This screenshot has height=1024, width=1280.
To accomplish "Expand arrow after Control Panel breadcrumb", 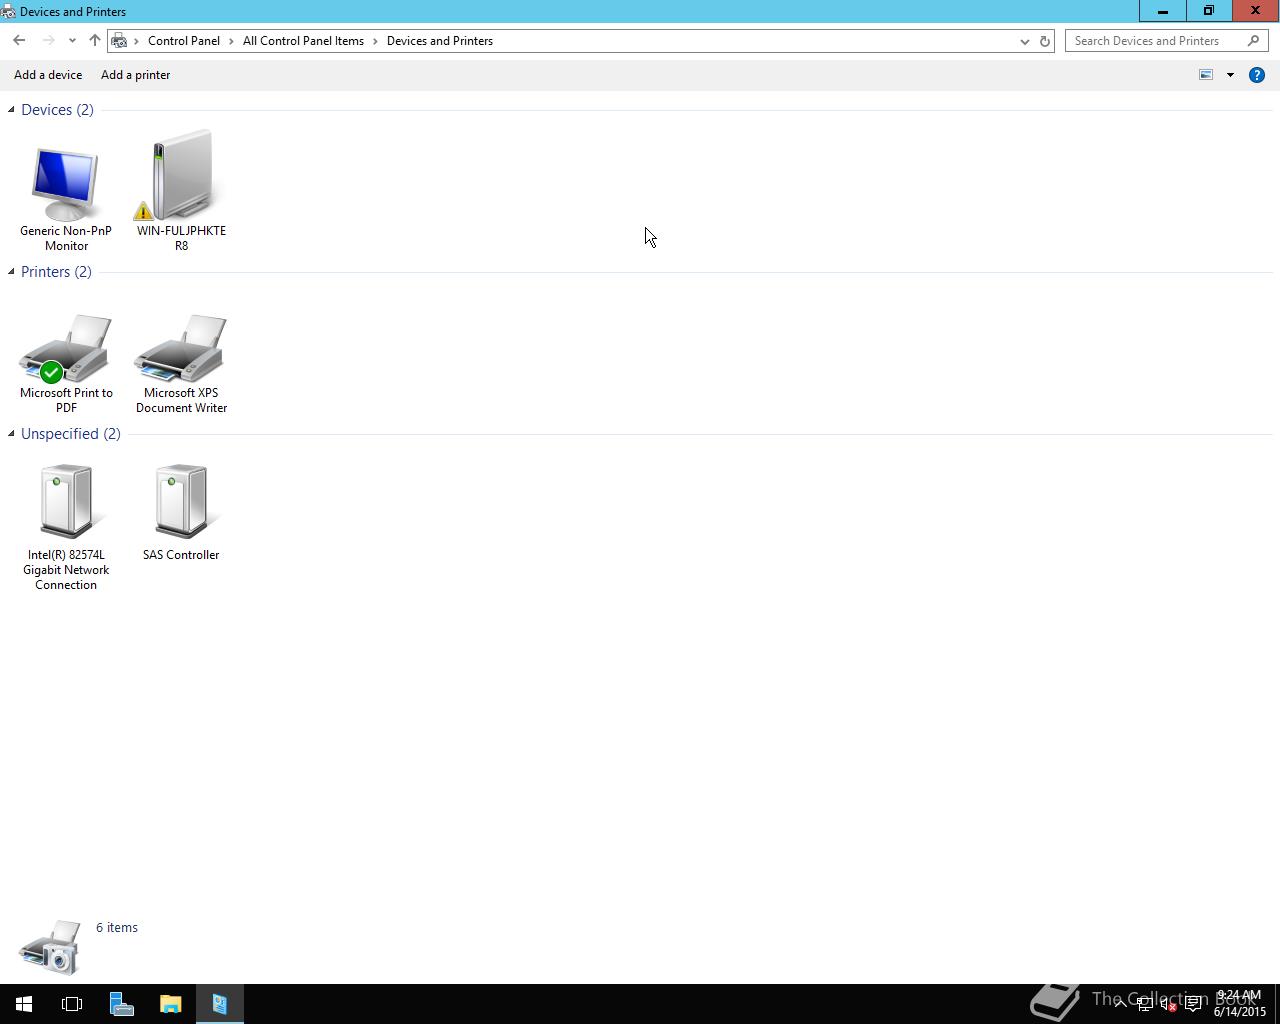I will click(x=232, y=41).
